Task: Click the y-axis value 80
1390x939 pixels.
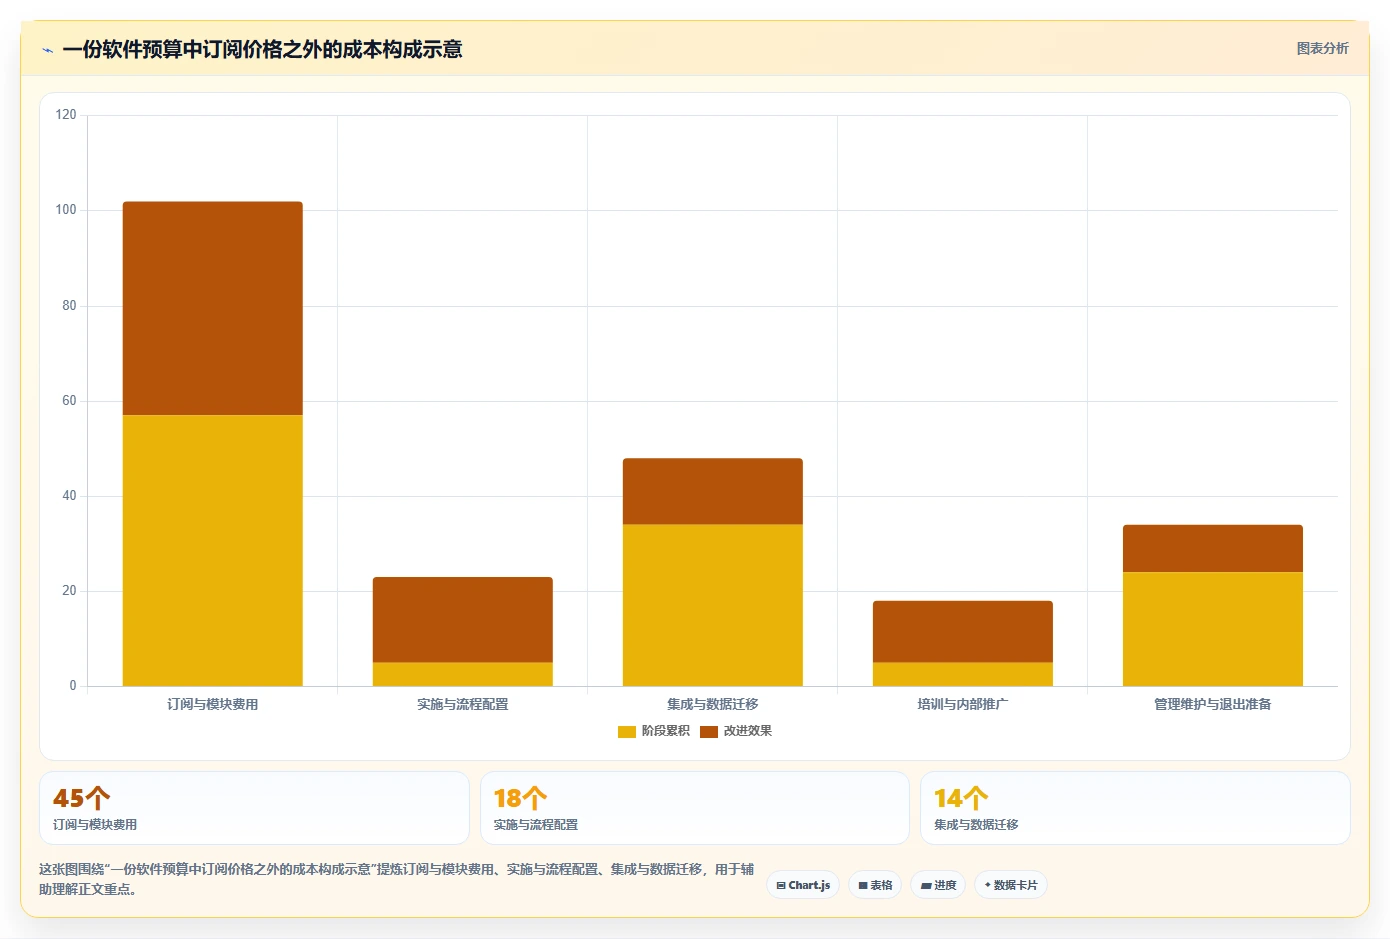Action: (69, 306)
